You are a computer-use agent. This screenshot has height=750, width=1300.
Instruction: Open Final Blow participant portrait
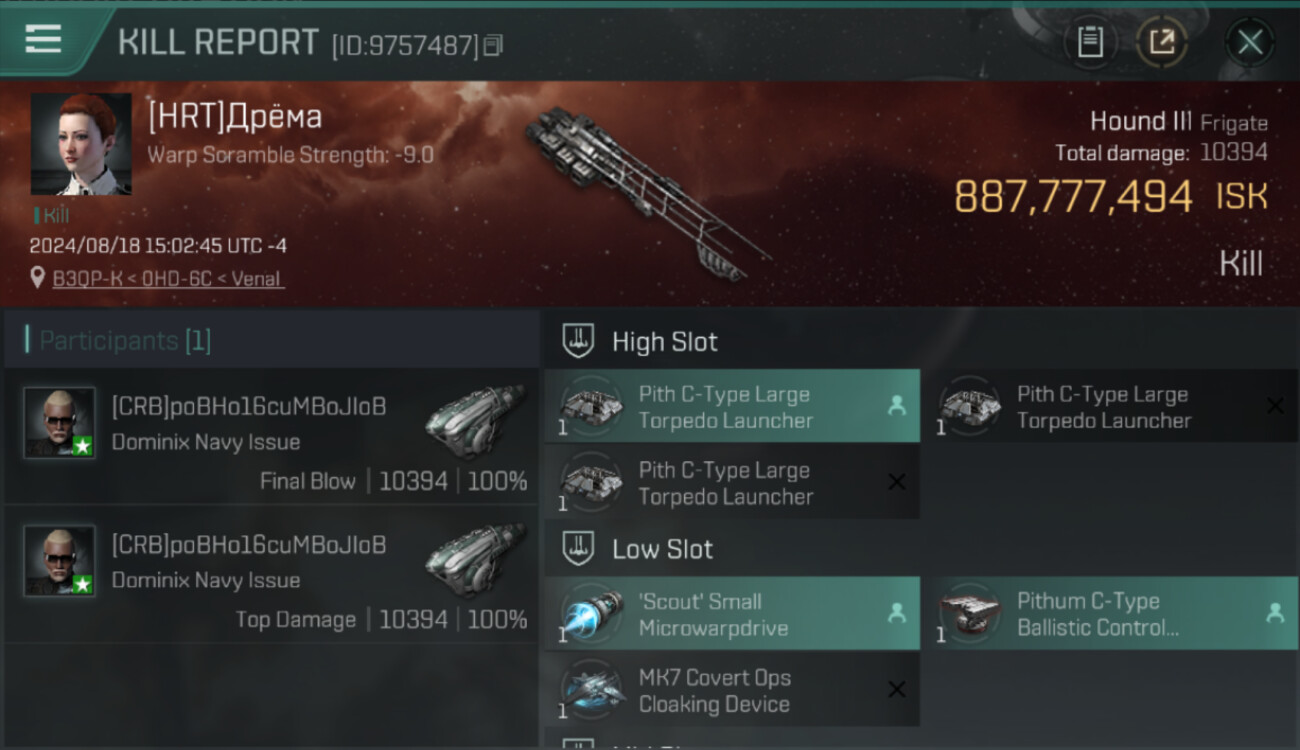point(60,423)
